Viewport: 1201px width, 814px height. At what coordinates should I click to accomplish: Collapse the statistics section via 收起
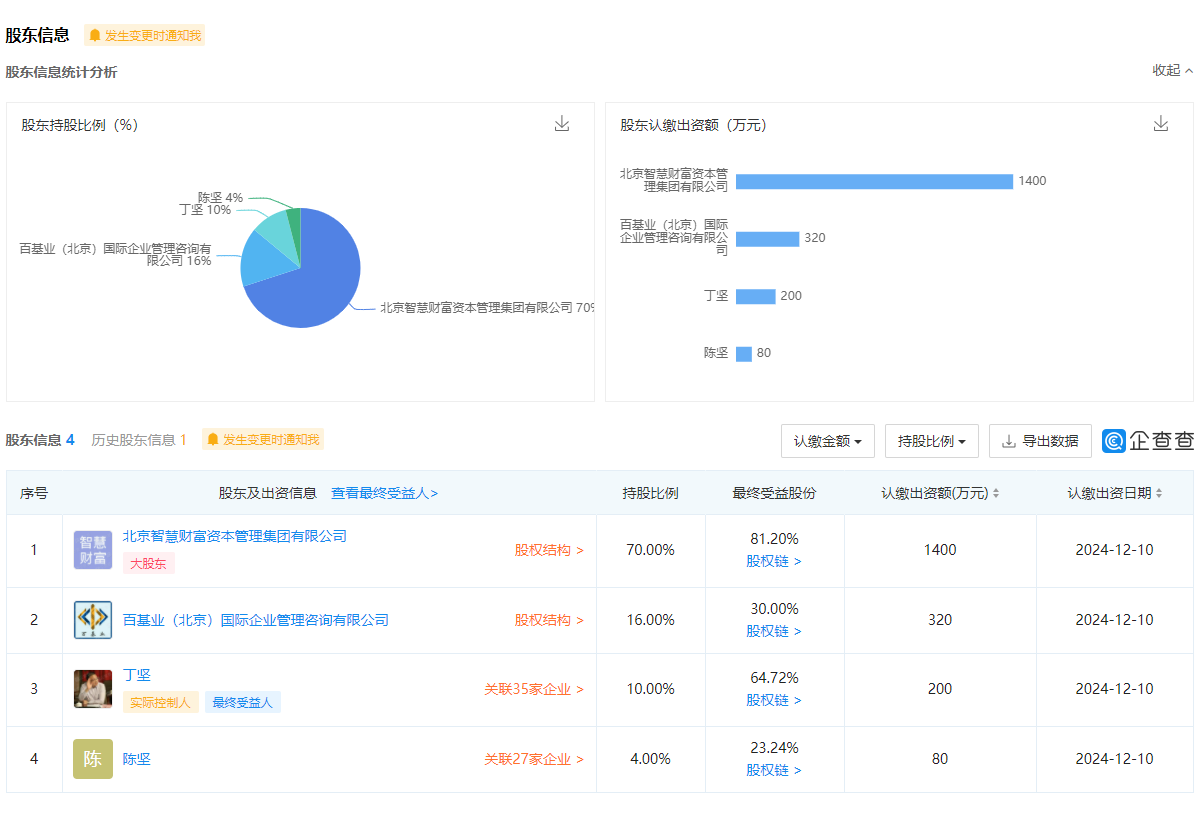1172,71
